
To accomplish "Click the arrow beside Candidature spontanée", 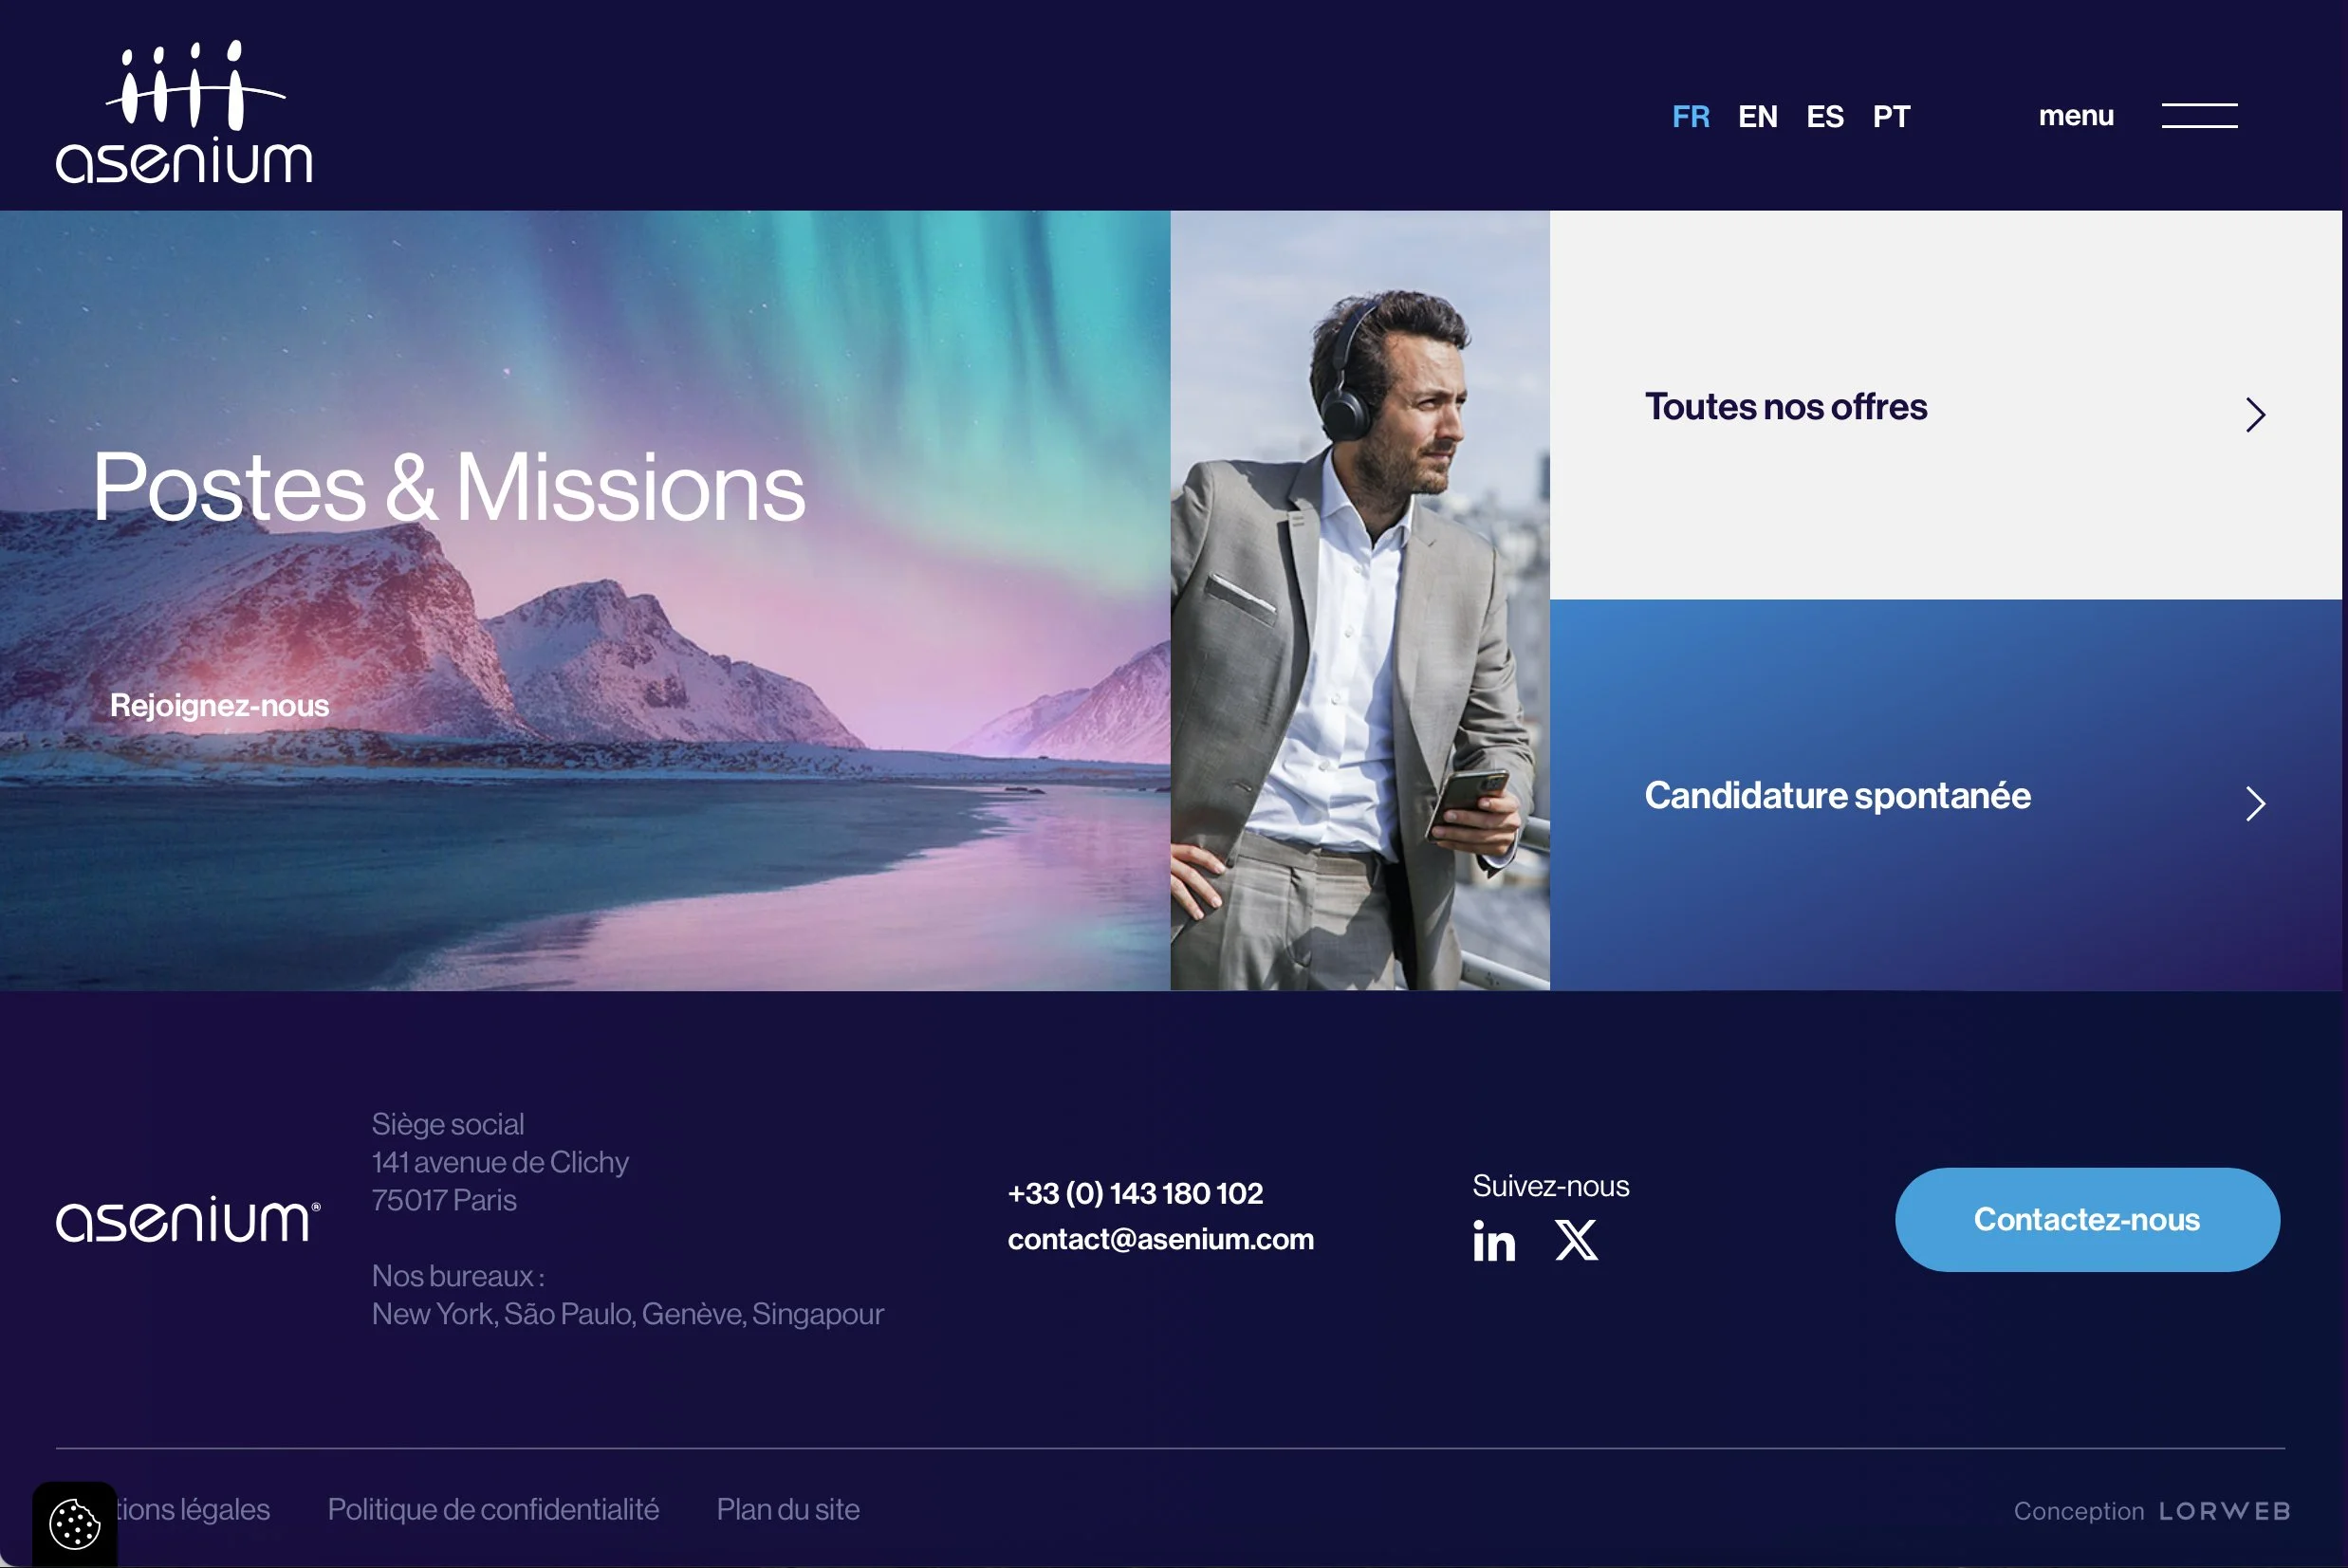I will (2255, 803).
